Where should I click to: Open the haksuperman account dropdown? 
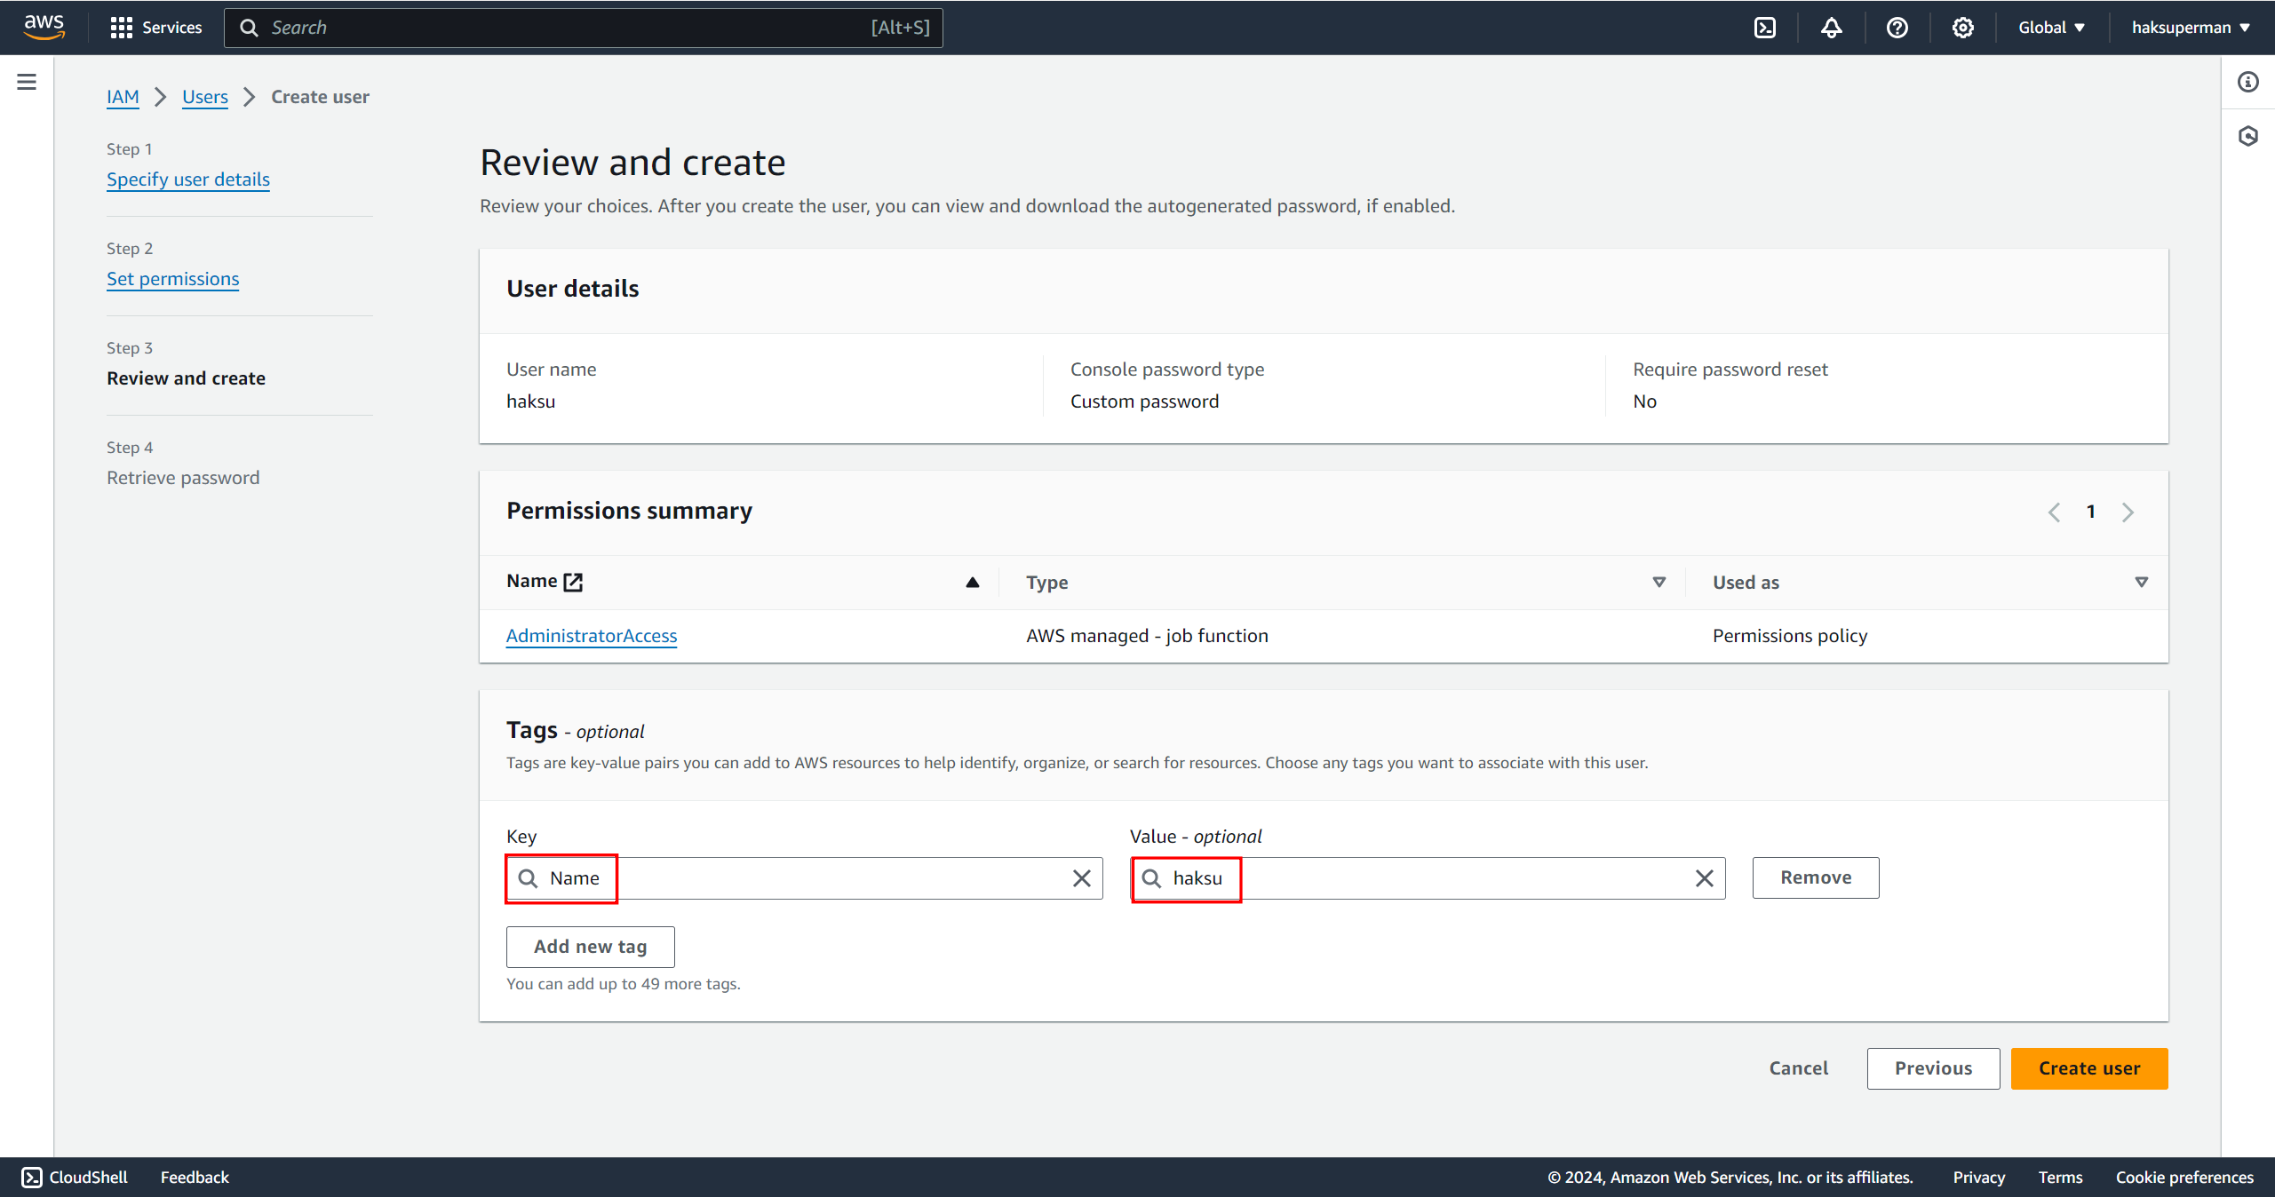[2190, 27]
